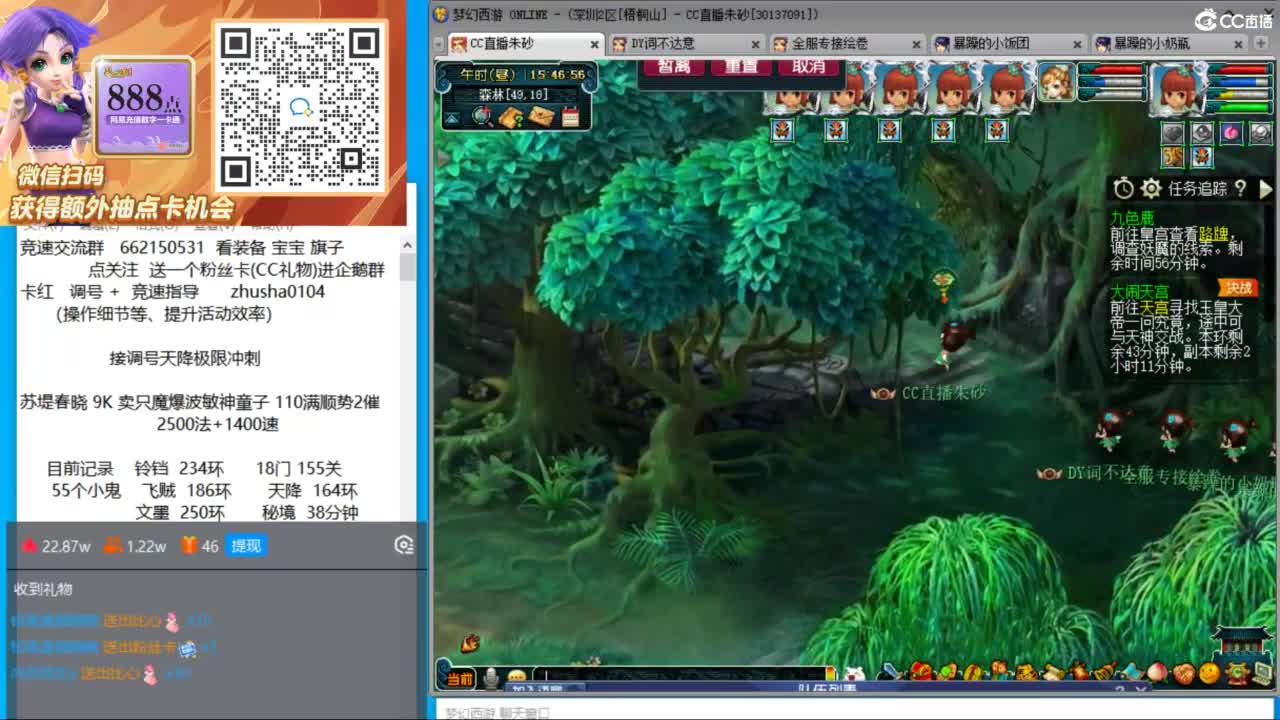Open the world map search magnifier icon

click(x=482, y=116)
